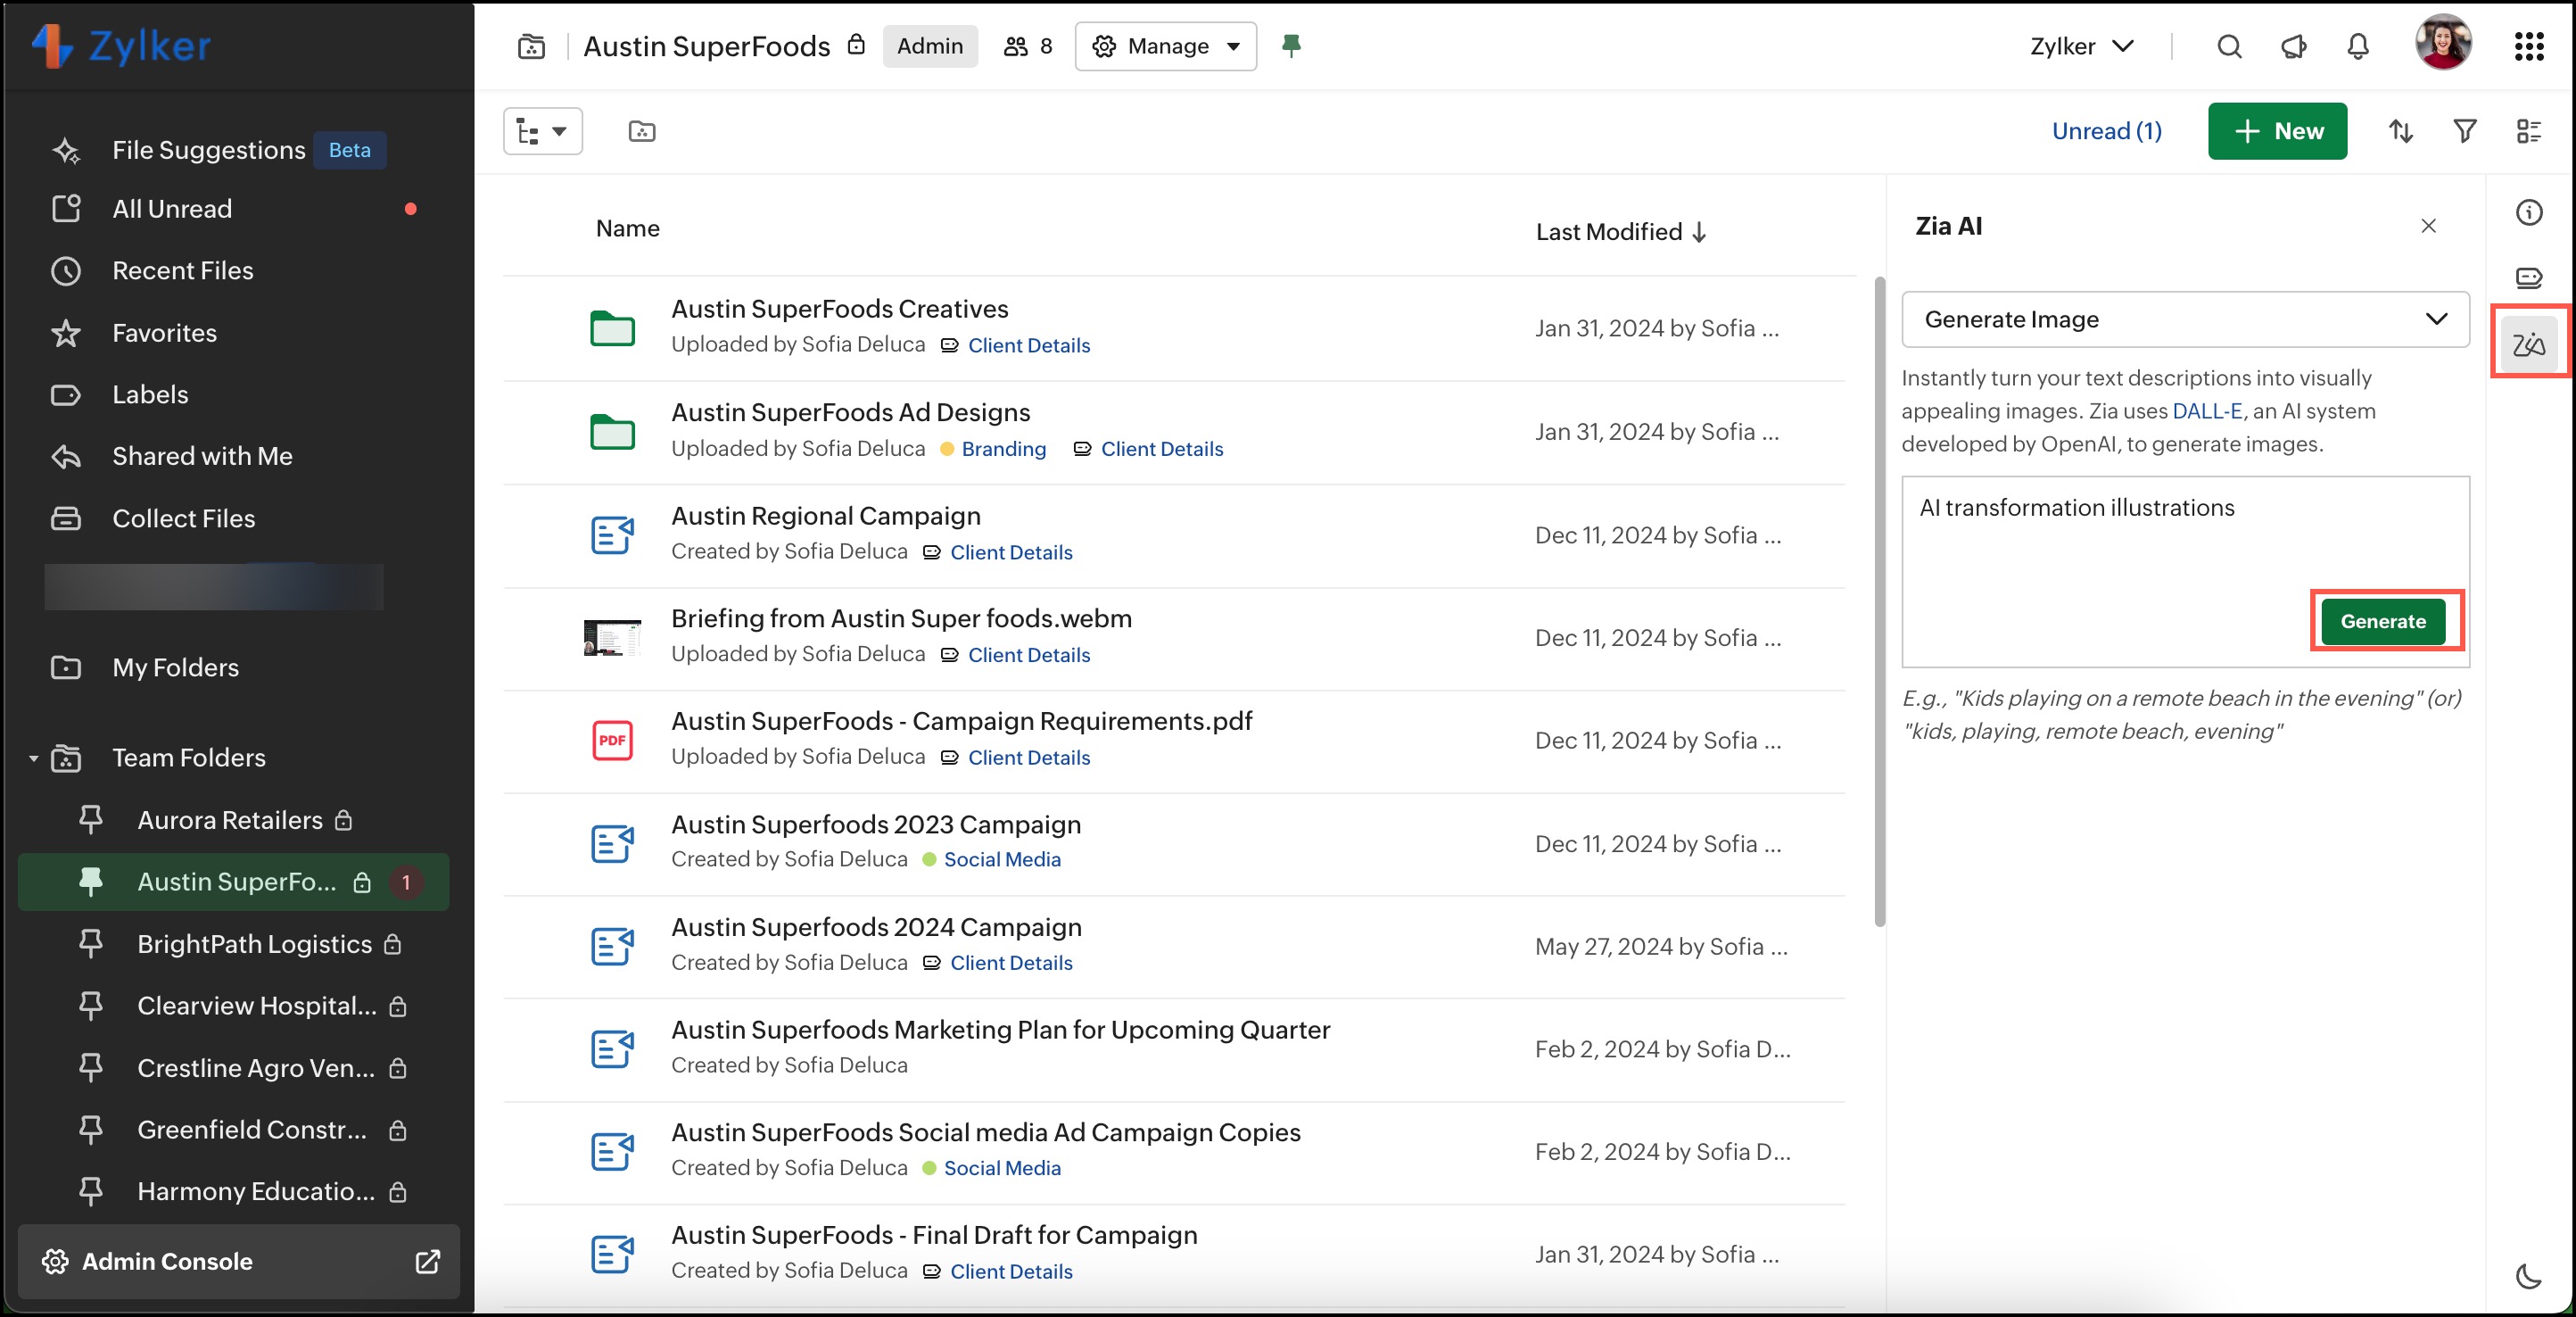Image resolution: width=2576 pixels, height=1317 pixels.
Task: Open the filter funnel icon
Action: [x=2464, y=131]
